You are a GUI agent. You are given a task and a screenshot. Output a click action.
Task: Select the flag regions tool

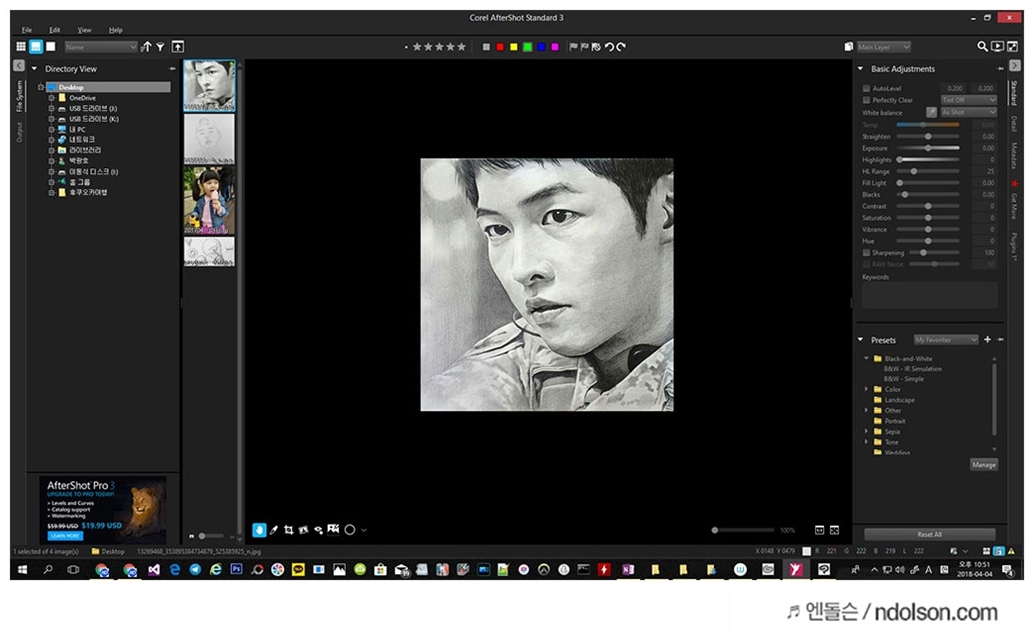point(333,529)
